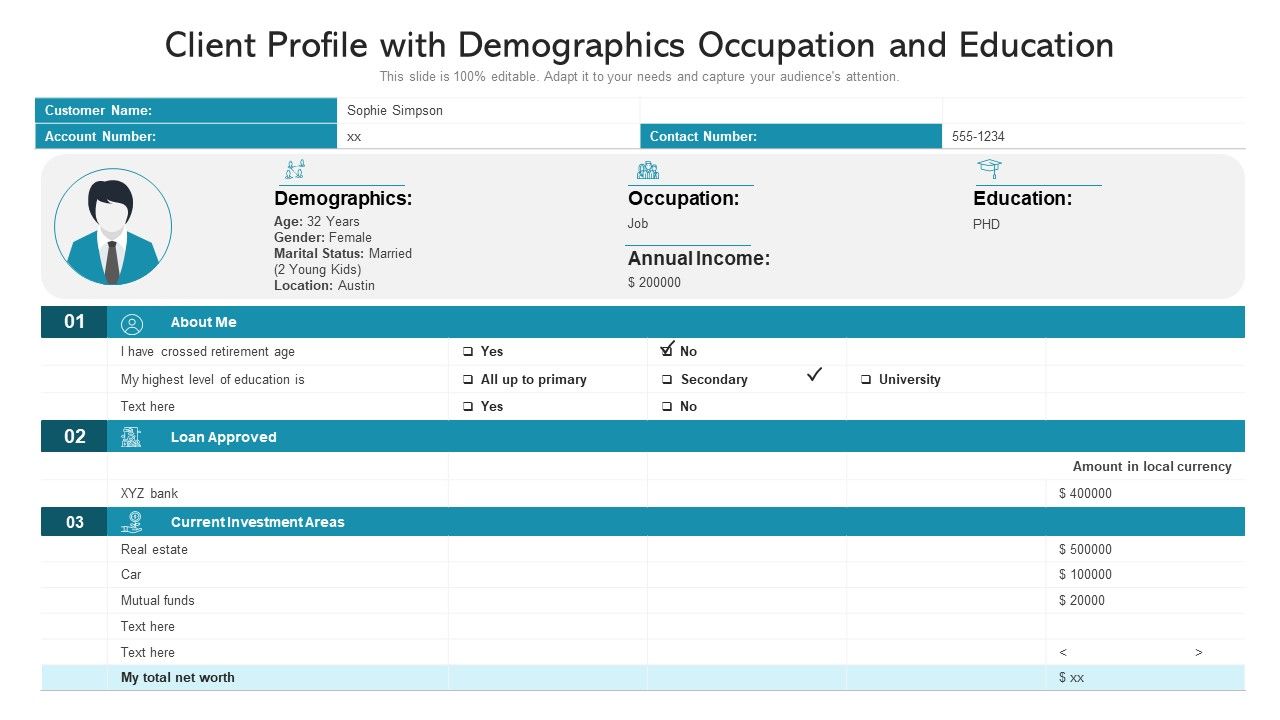Click the Current Investment Areas icon
The image size is (1280, 720).
point(131,522)
